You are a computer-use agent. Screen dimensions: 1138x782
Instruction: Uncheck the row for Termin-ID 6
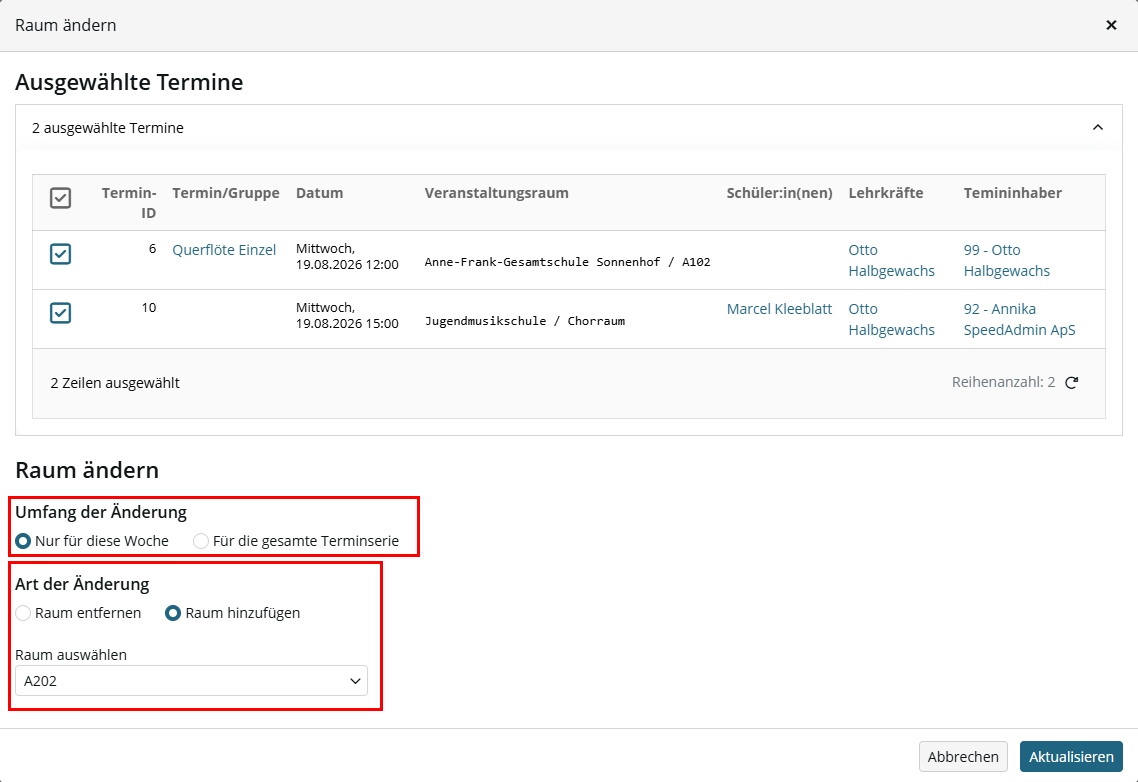pyautogui.click(x=60, y=254)
